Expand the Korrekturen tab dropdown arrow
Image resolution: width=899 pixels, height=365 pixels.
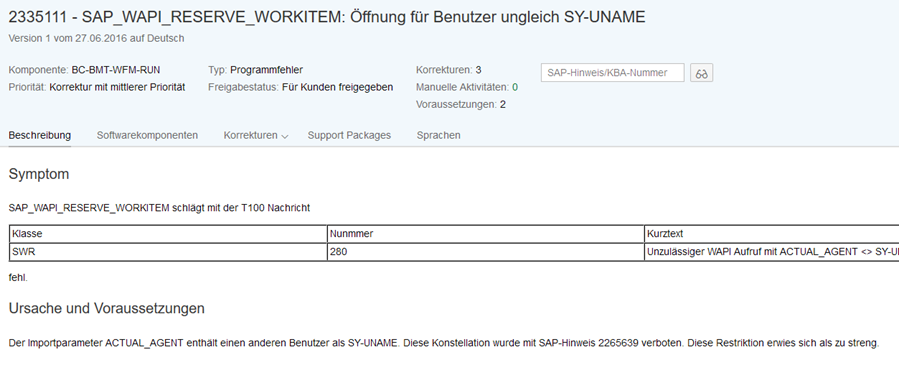click(285, 136)
